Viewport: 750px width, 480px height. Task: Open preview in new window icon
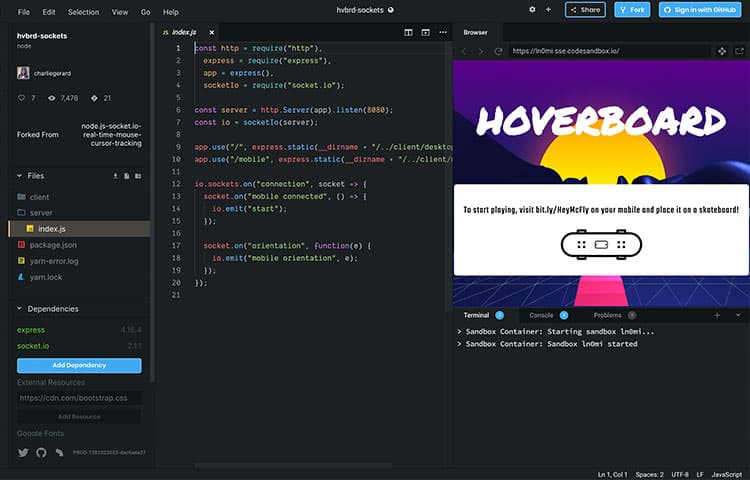tap(741, 51)
